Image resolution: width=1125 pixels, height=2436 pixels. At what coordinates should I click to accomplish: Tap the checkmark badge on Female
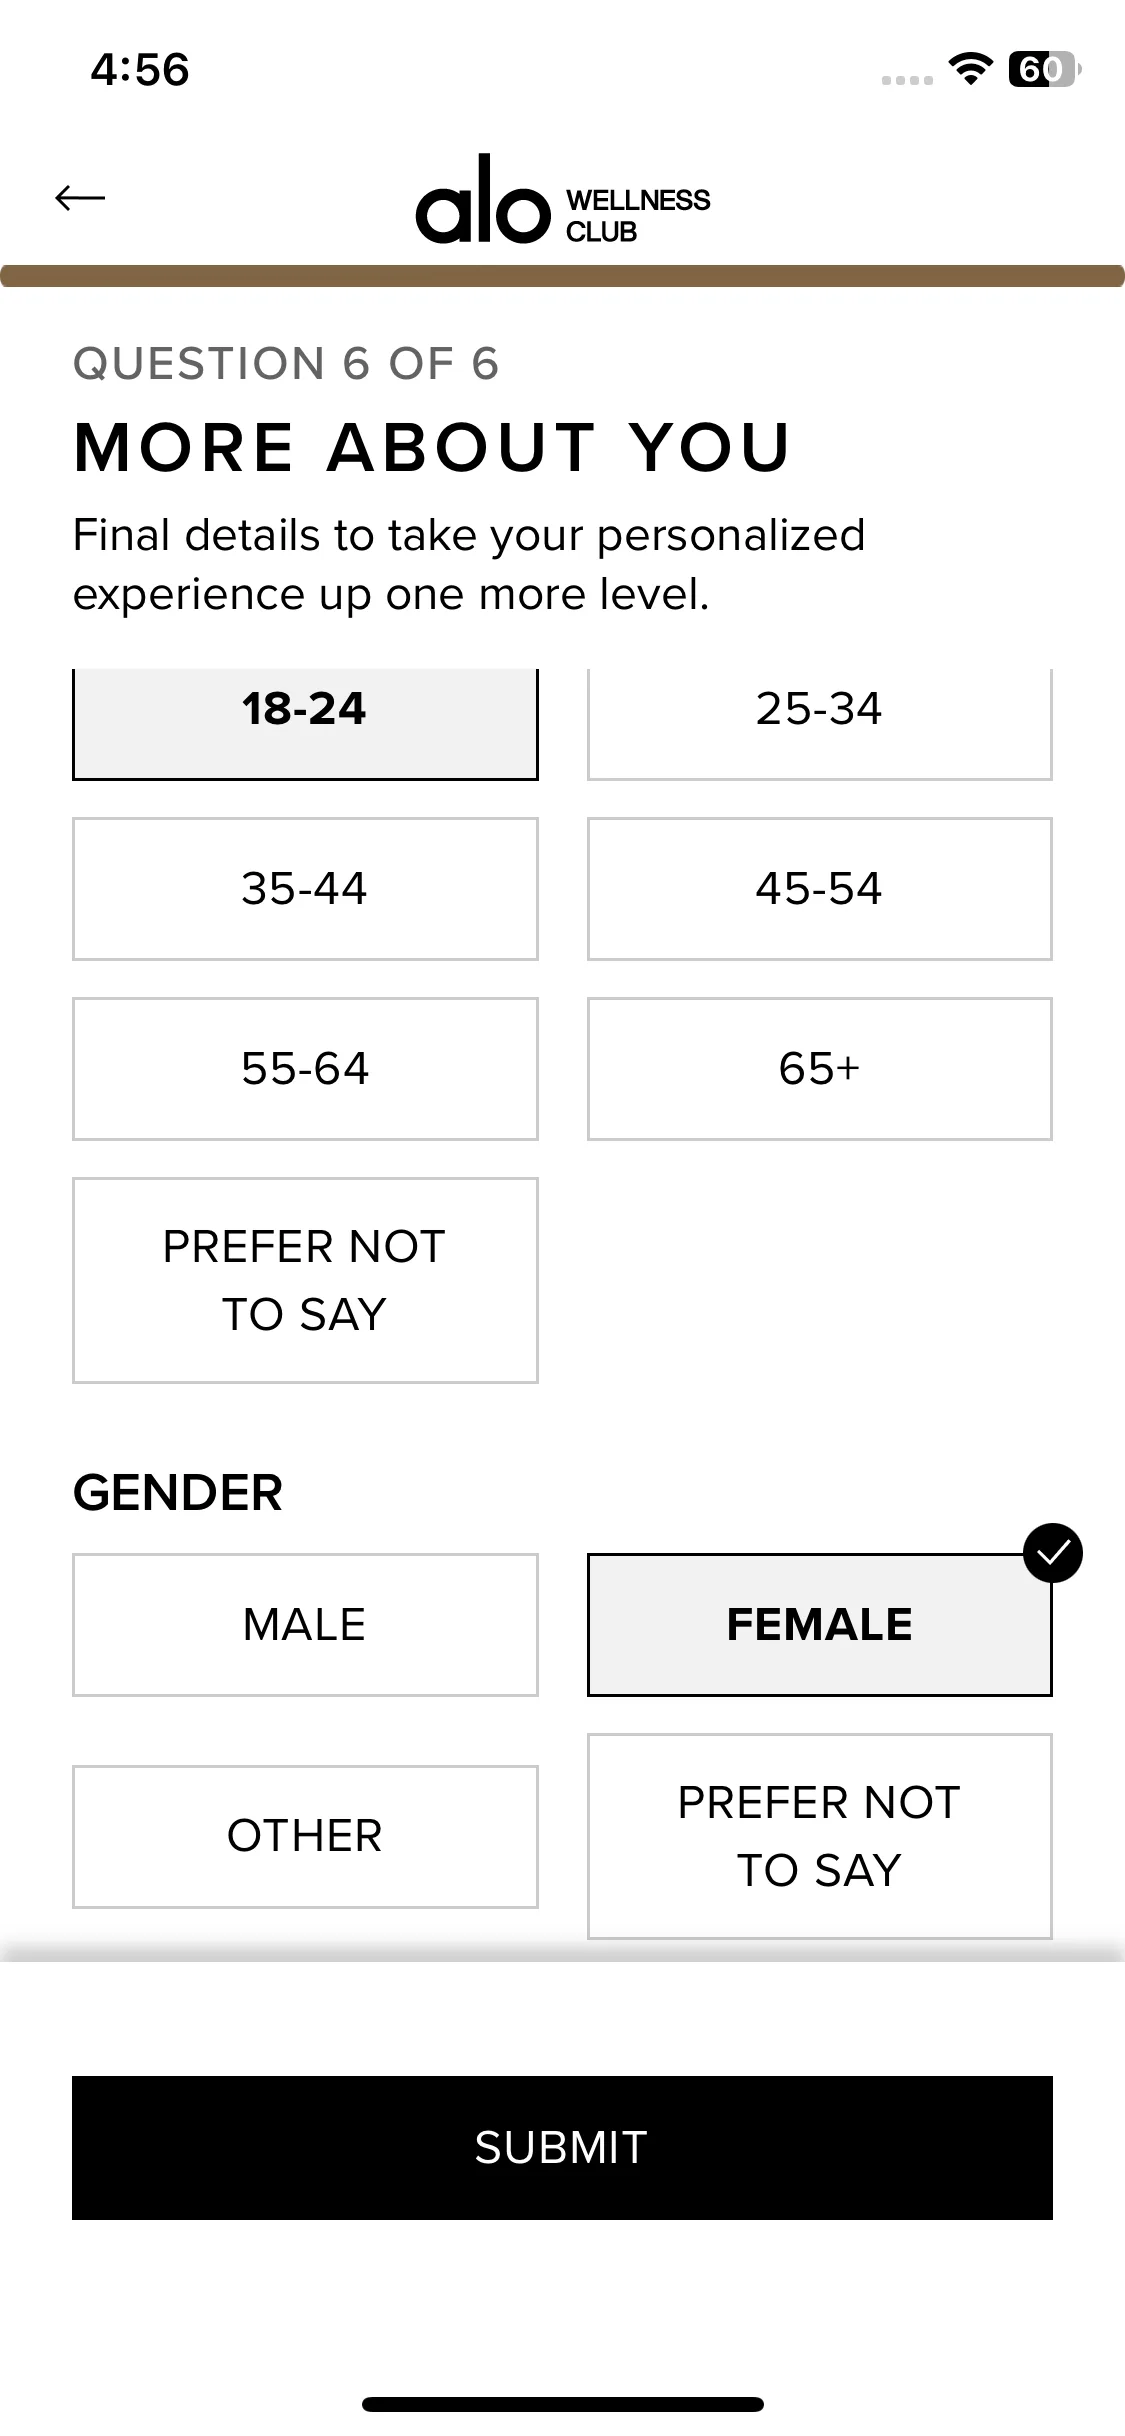(1053, 1553)
